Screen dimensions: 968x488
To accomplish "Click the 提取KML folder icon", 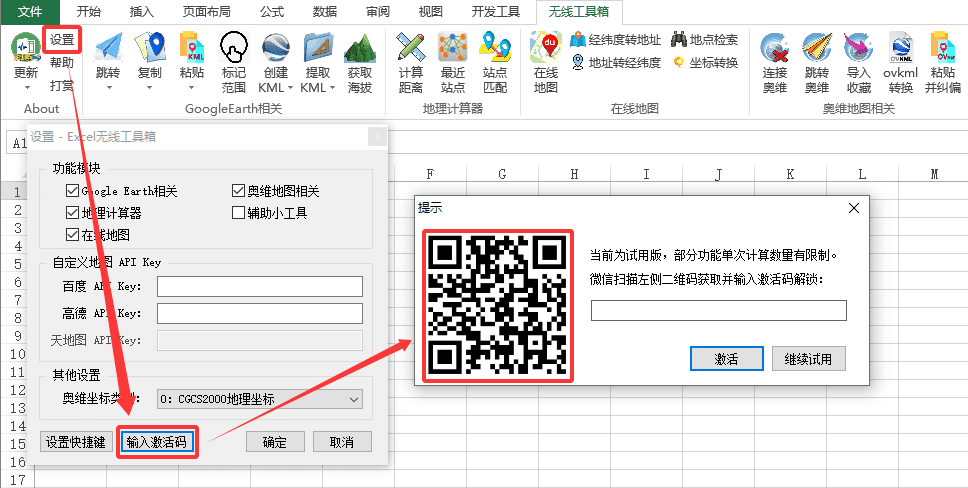I will click(x=318, y=48).
